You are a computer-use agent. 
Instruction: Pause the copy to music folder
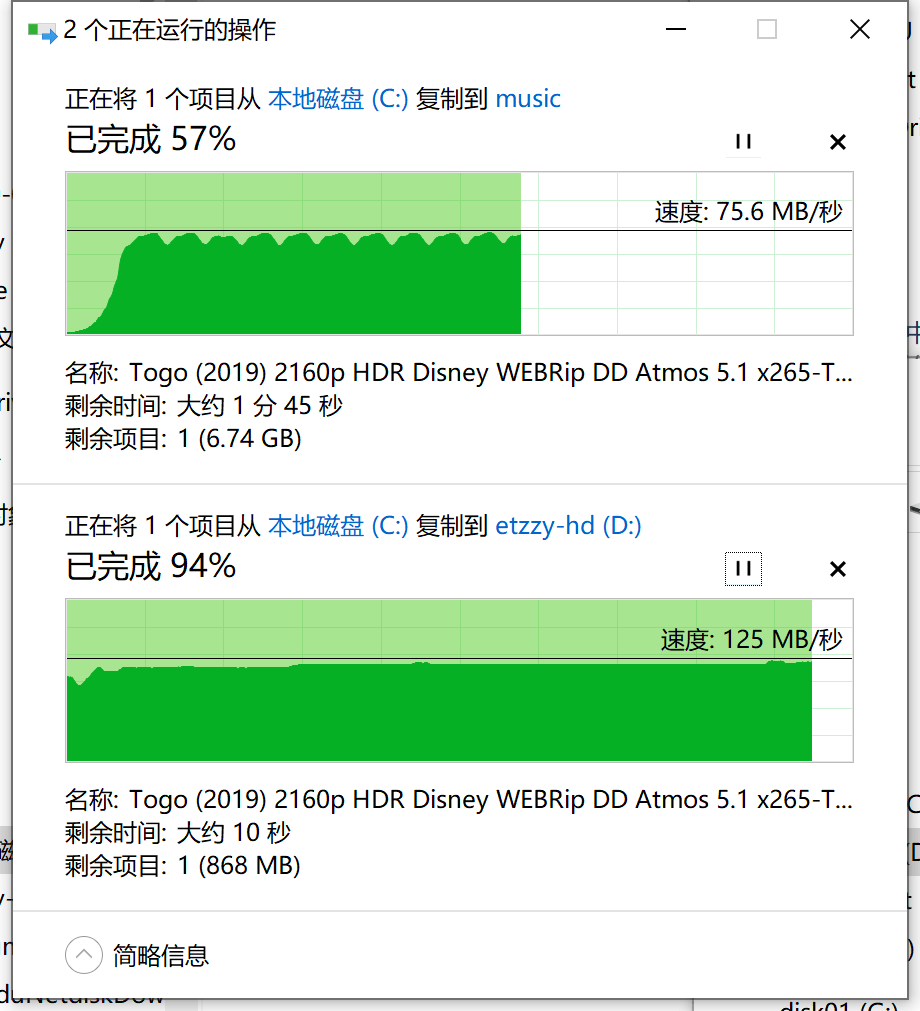coord(742,142)
